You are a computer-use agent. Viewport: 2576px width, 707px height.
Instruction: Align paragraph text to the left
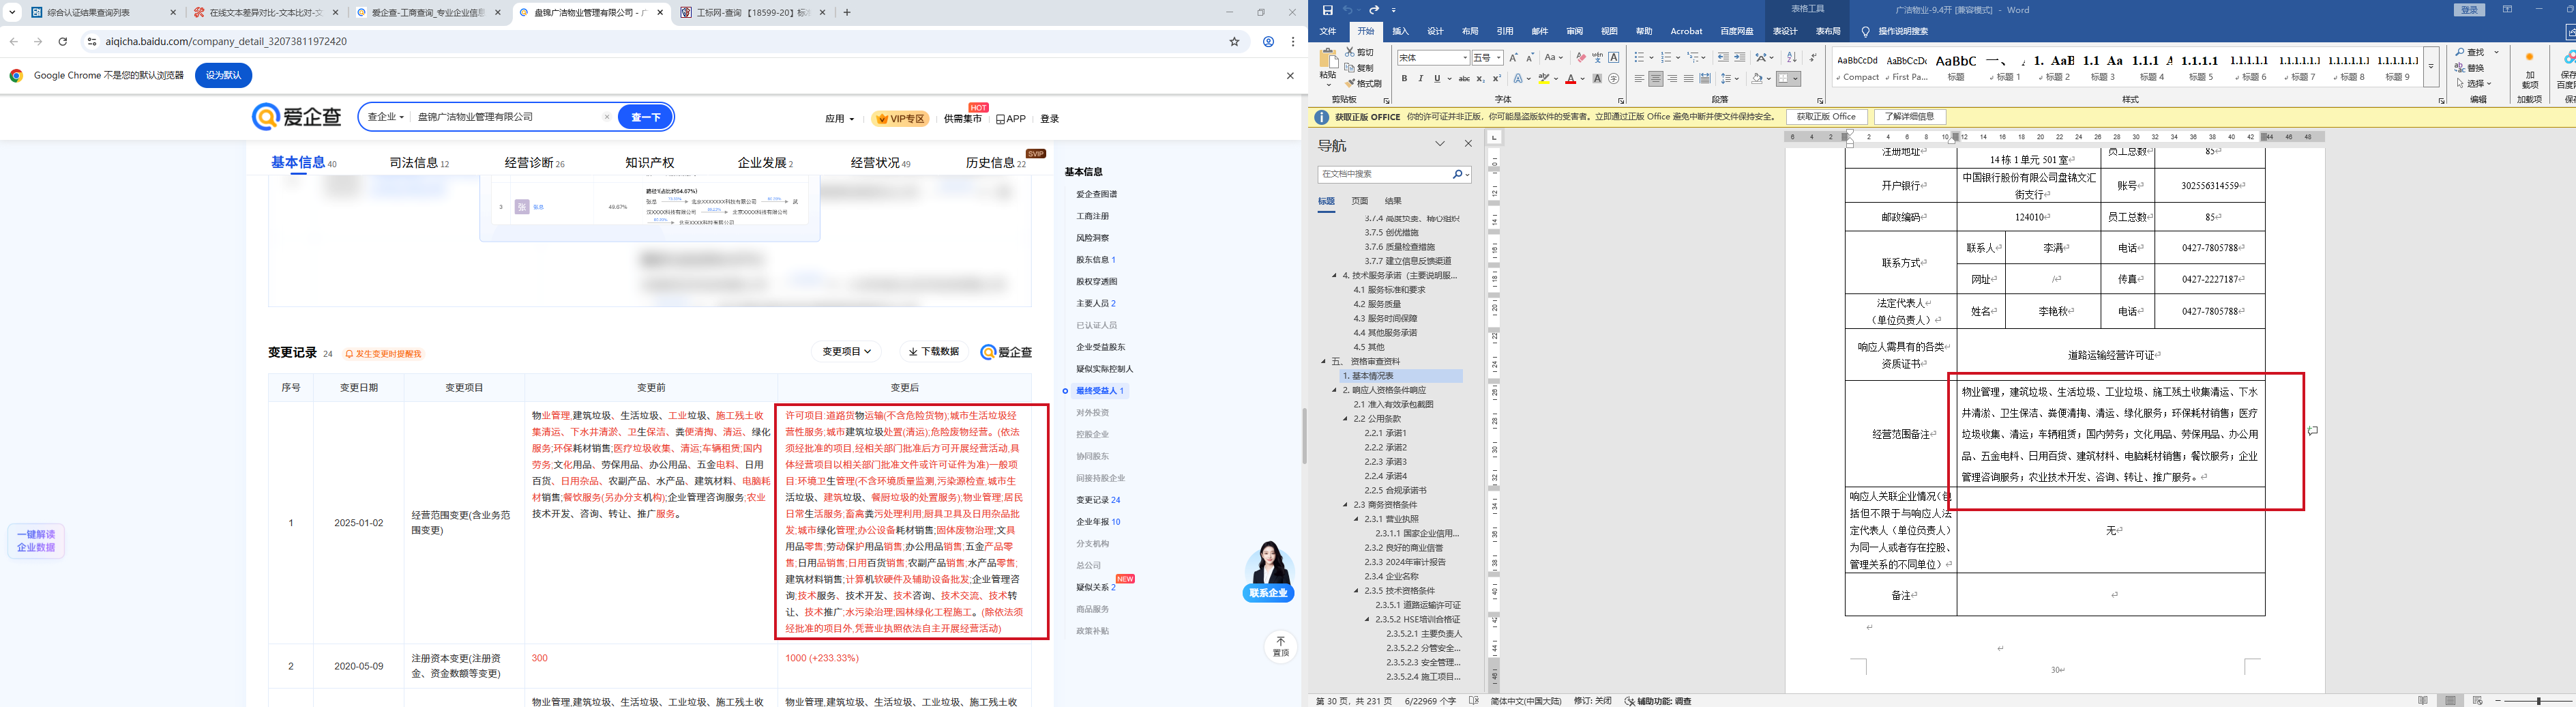(x=1639, y=79)
